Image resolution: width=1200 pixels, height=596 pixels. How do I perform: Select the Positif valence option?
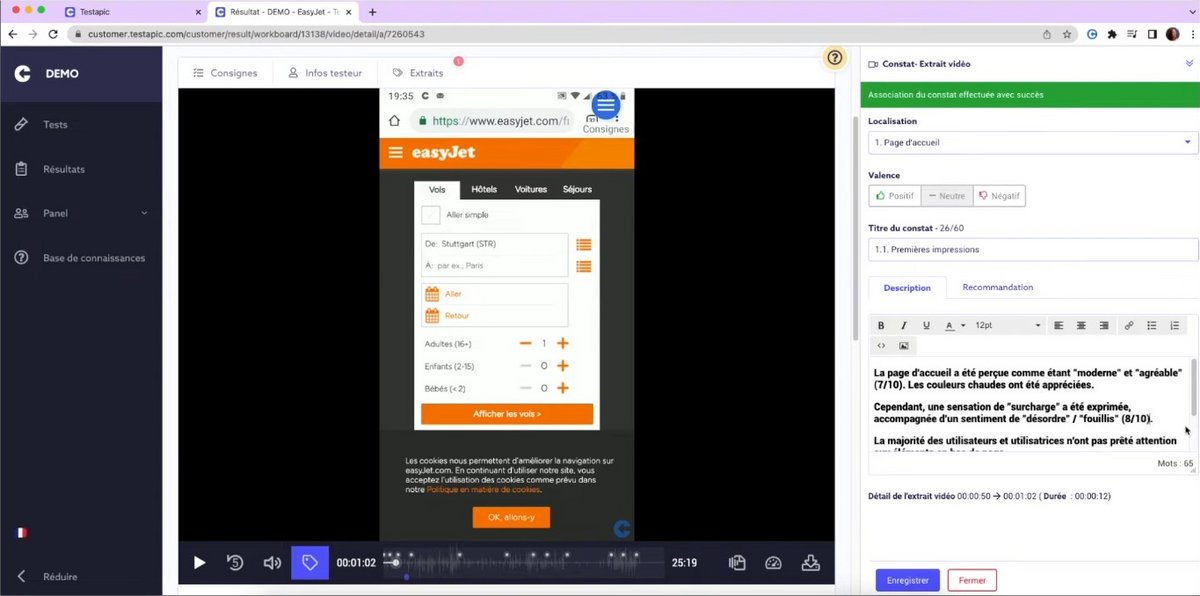[893, 195]
